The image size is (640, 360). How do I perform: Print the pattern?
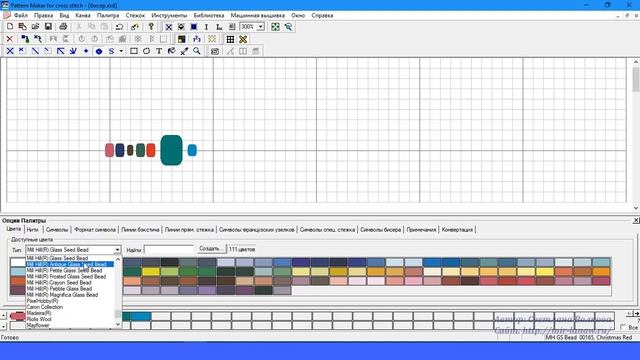pyautogui.click(x=63, y=27)
